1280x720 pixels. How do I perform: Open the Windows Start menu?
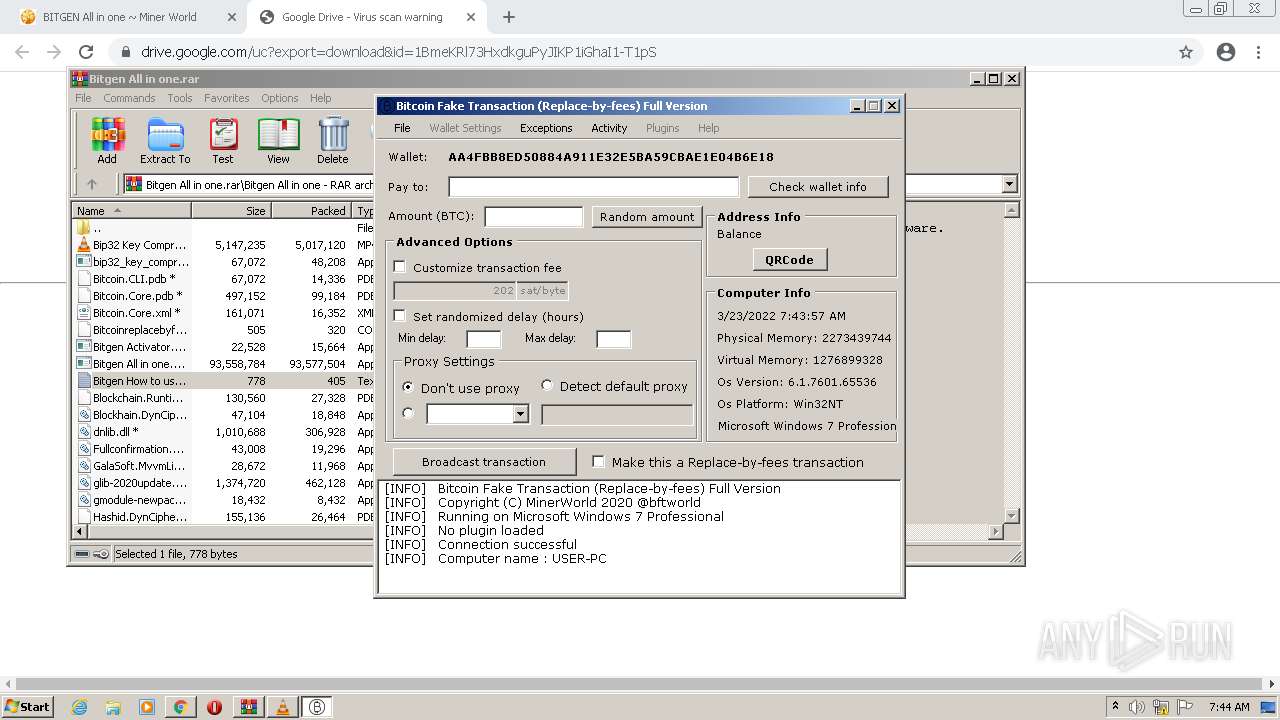(27, 707)
